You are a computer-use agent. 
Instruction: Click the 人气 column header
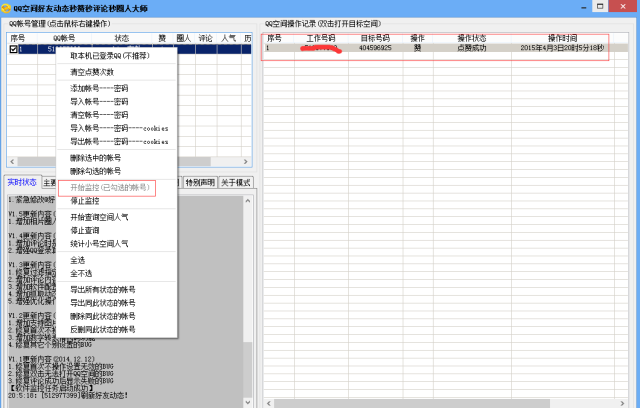[x=229, y=38]
